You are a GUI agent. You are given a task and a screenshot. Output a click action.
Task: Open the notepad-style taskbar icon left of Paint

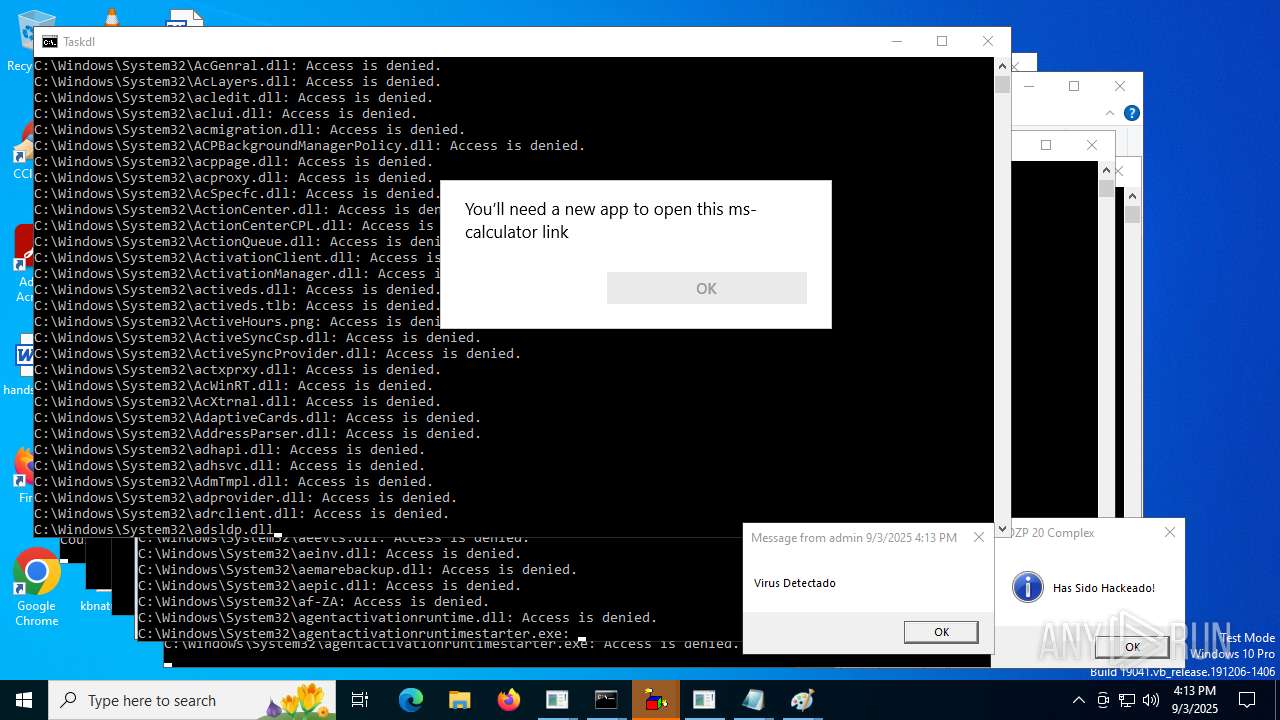753,700
